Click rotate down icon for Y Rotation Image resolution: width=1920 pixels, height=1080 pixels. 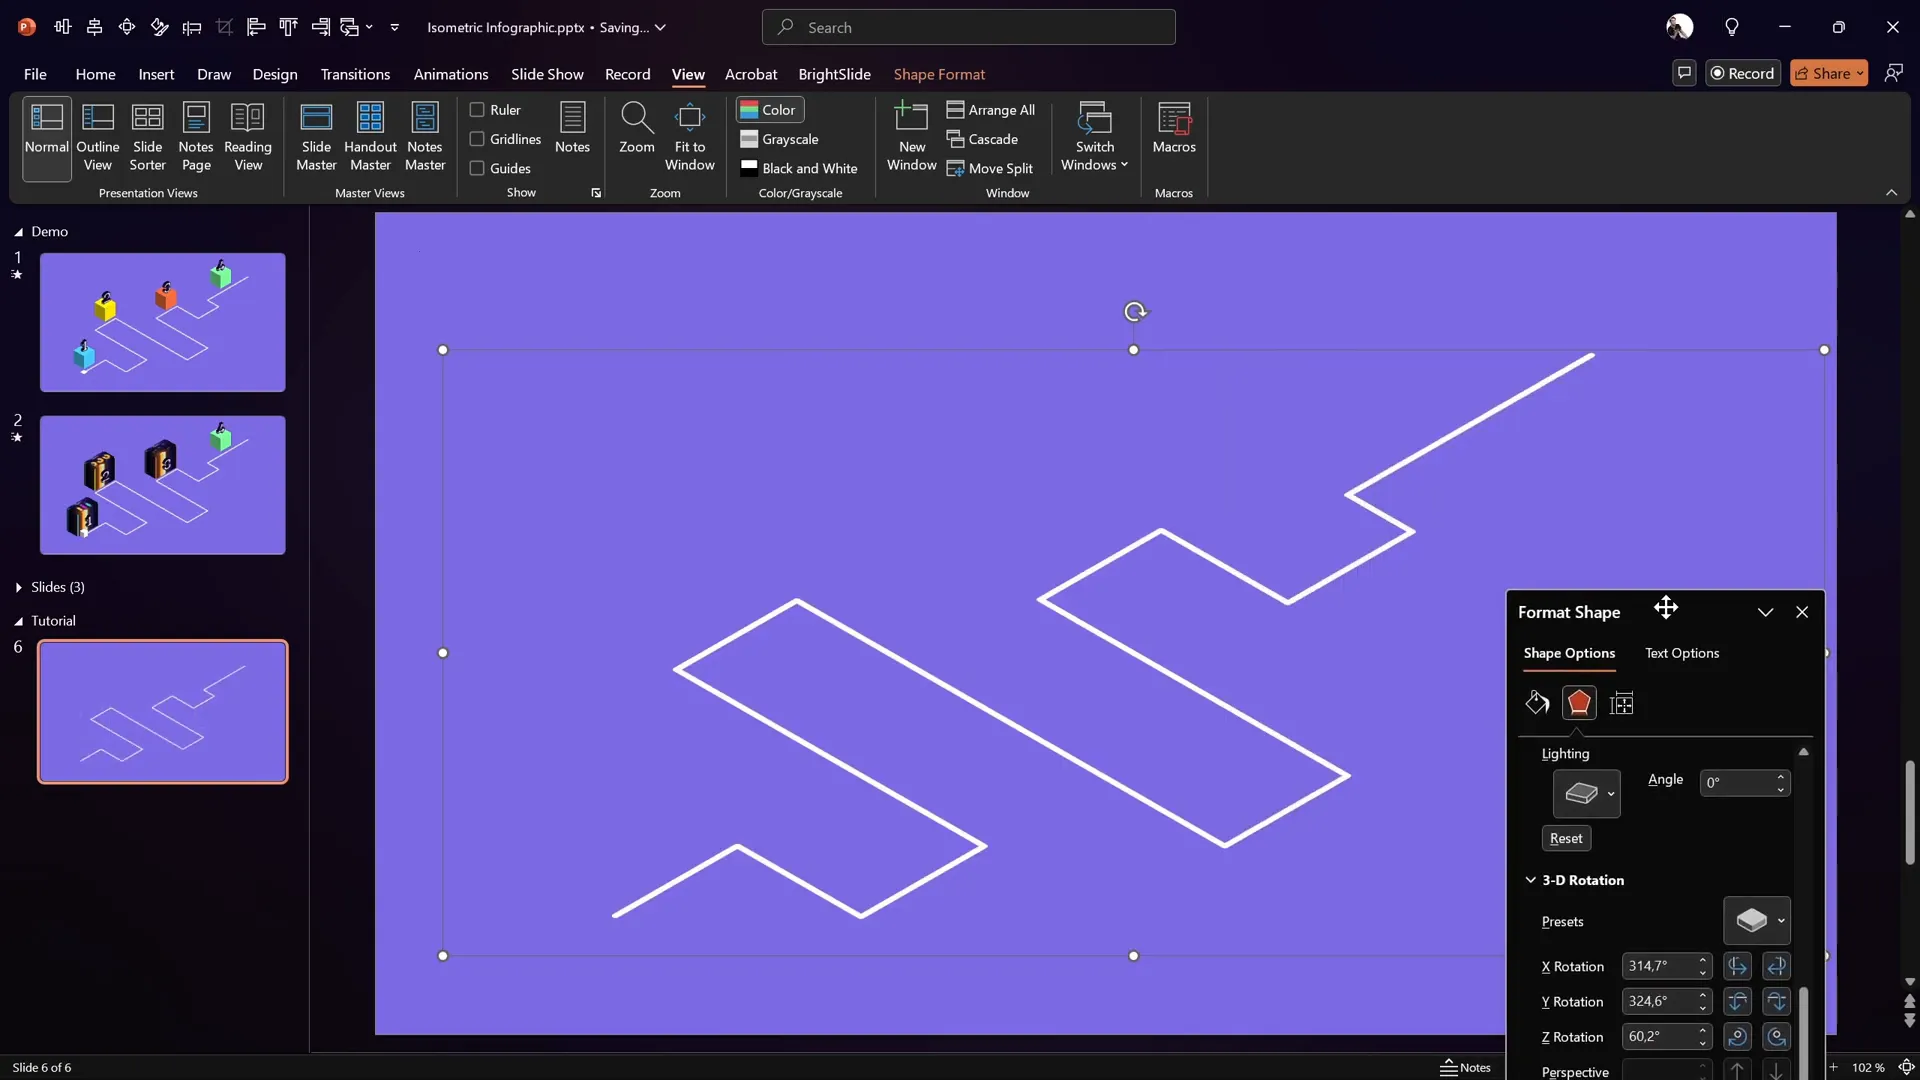point(1776,1001)
